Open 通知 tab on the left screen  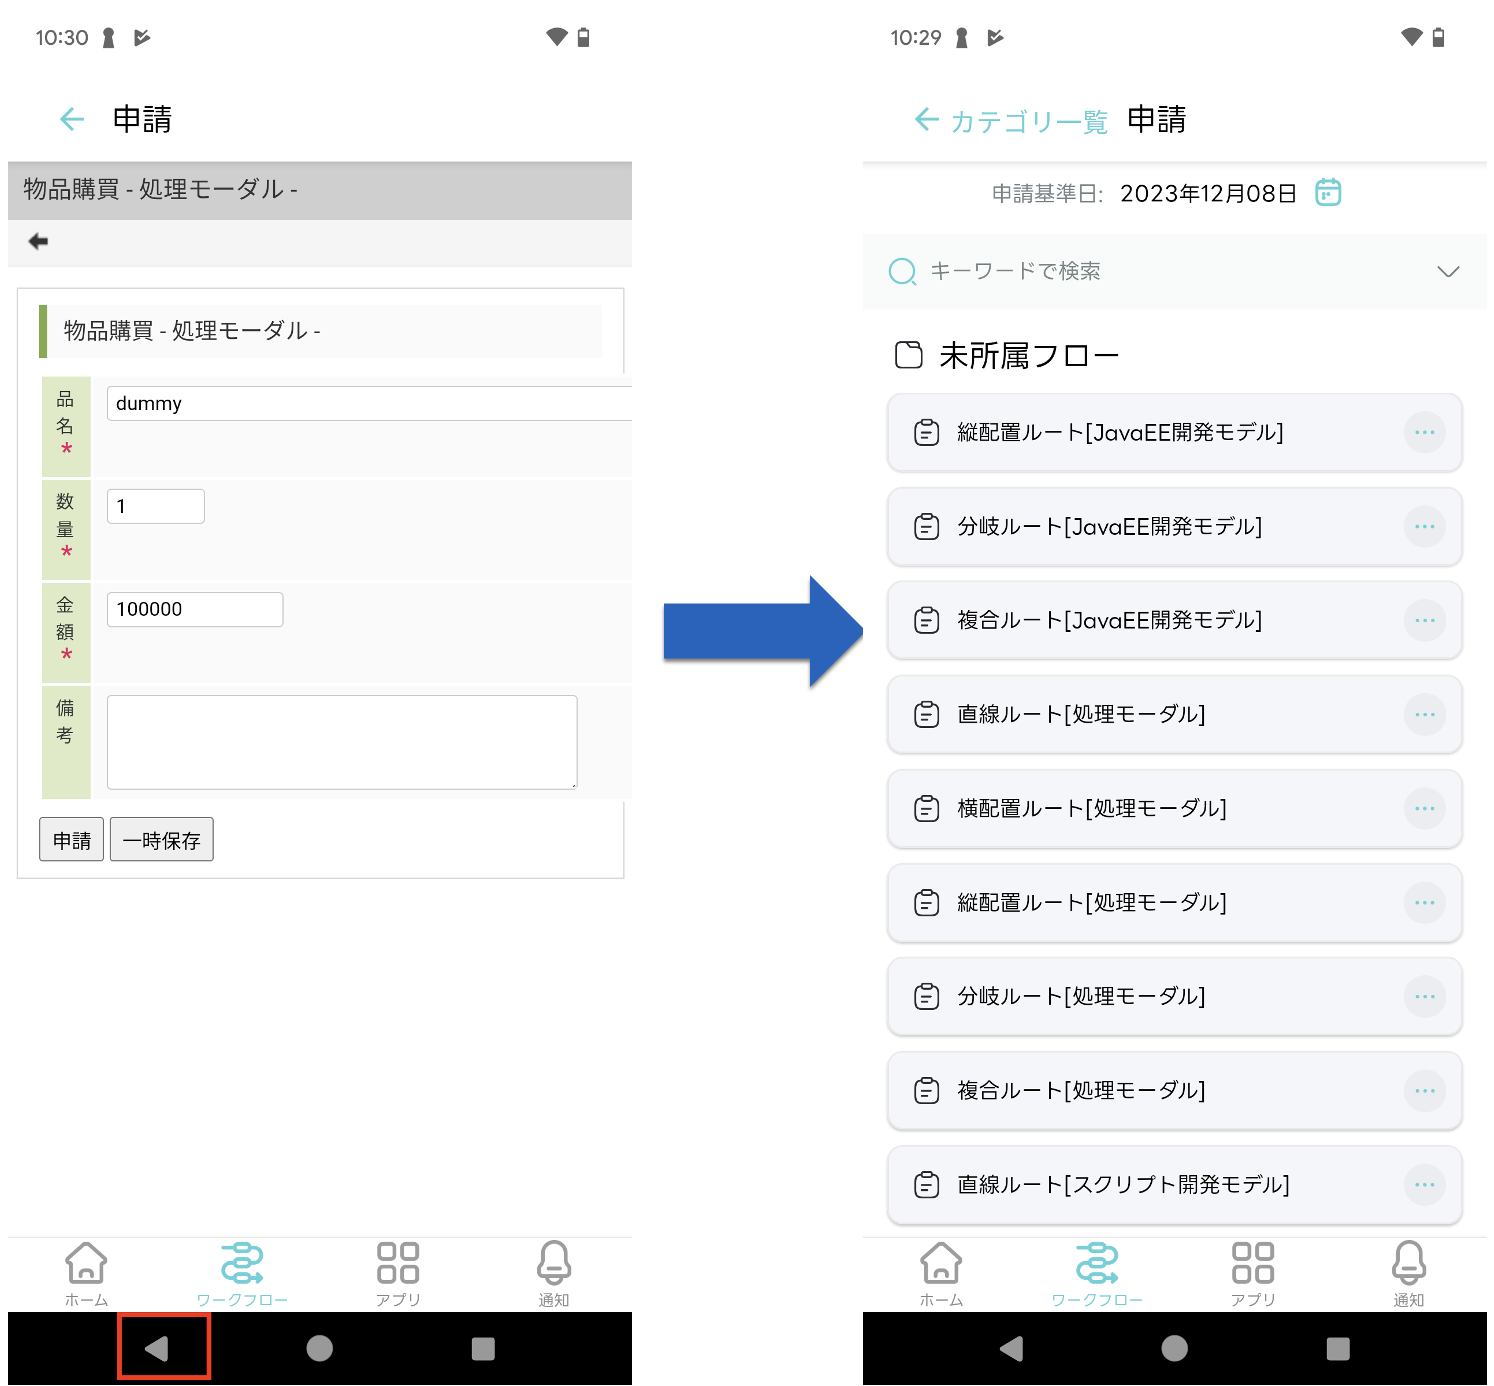[554, 1274]
